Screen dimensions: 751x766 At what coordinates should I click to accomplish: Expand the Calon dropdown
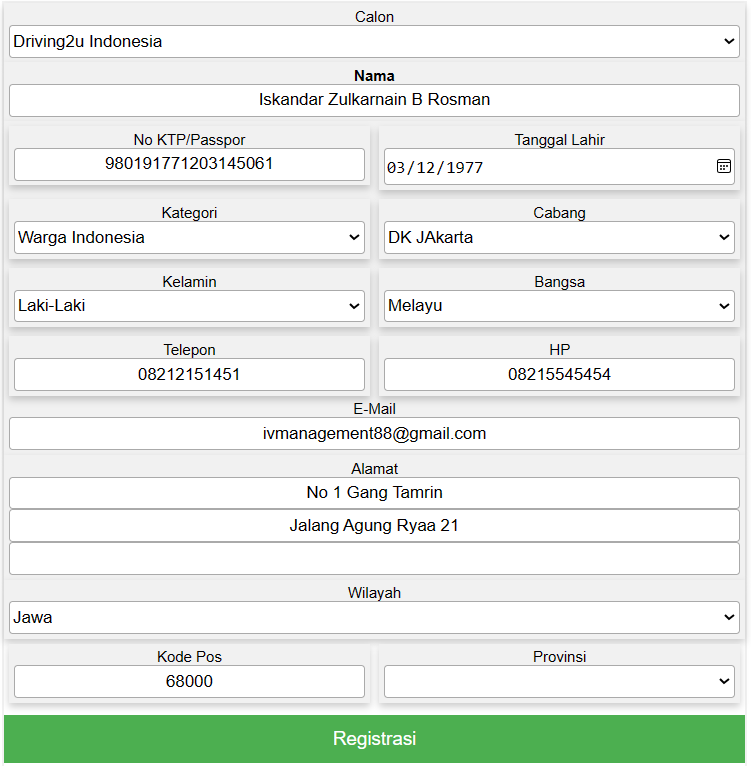[x=374, y=42]
